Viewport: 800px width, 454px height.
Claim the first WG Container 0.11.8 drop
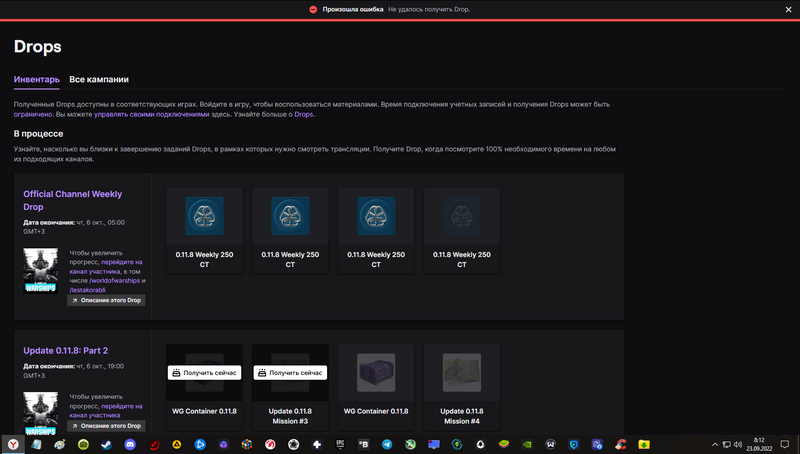[x=204, y=373]
